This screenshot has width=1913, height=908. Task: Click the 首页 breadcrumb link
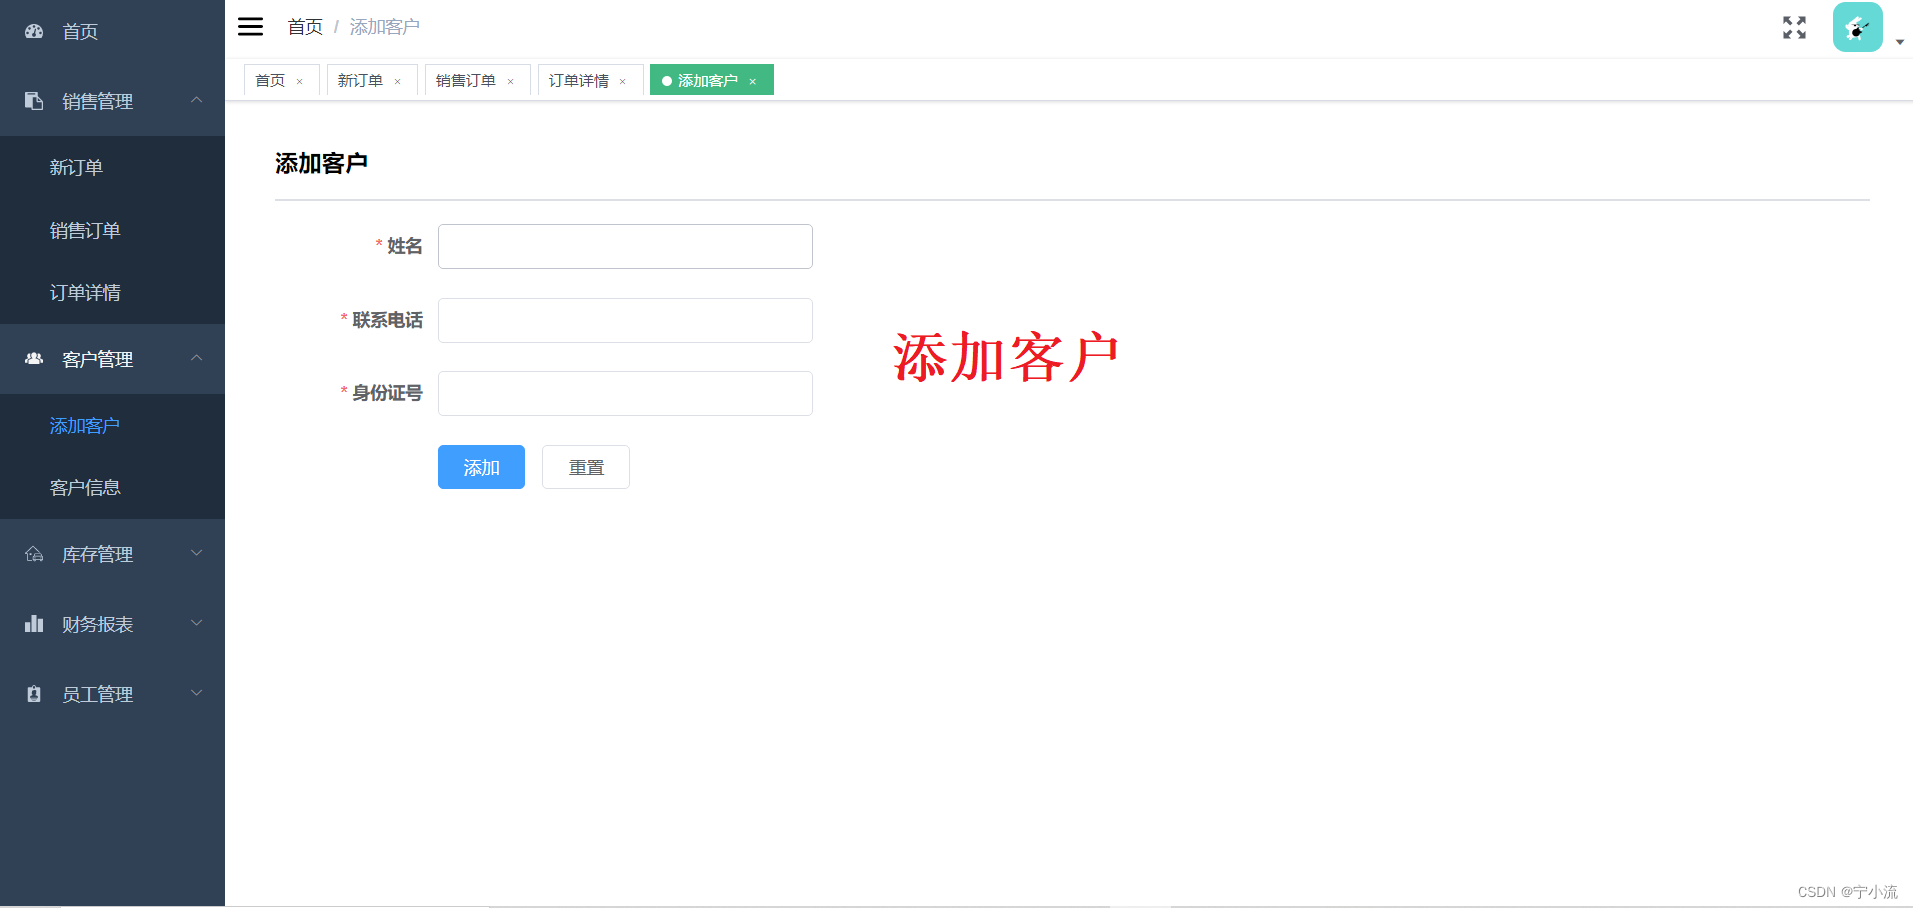pyautogui.click(x=305, y=27)
